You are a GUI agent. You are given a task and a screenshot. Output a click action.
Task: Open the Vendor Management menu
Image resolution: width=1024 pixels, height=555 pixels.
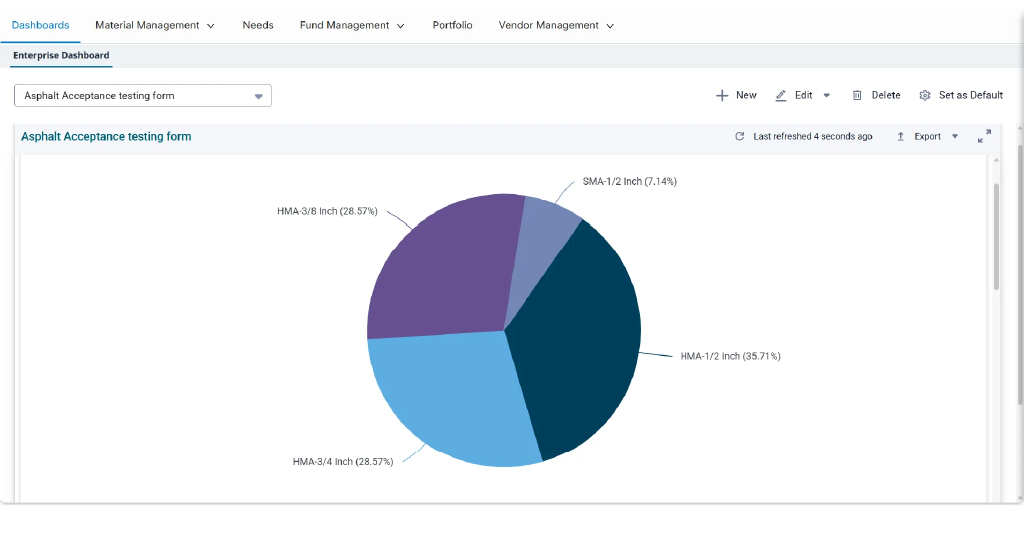point(556,25)
